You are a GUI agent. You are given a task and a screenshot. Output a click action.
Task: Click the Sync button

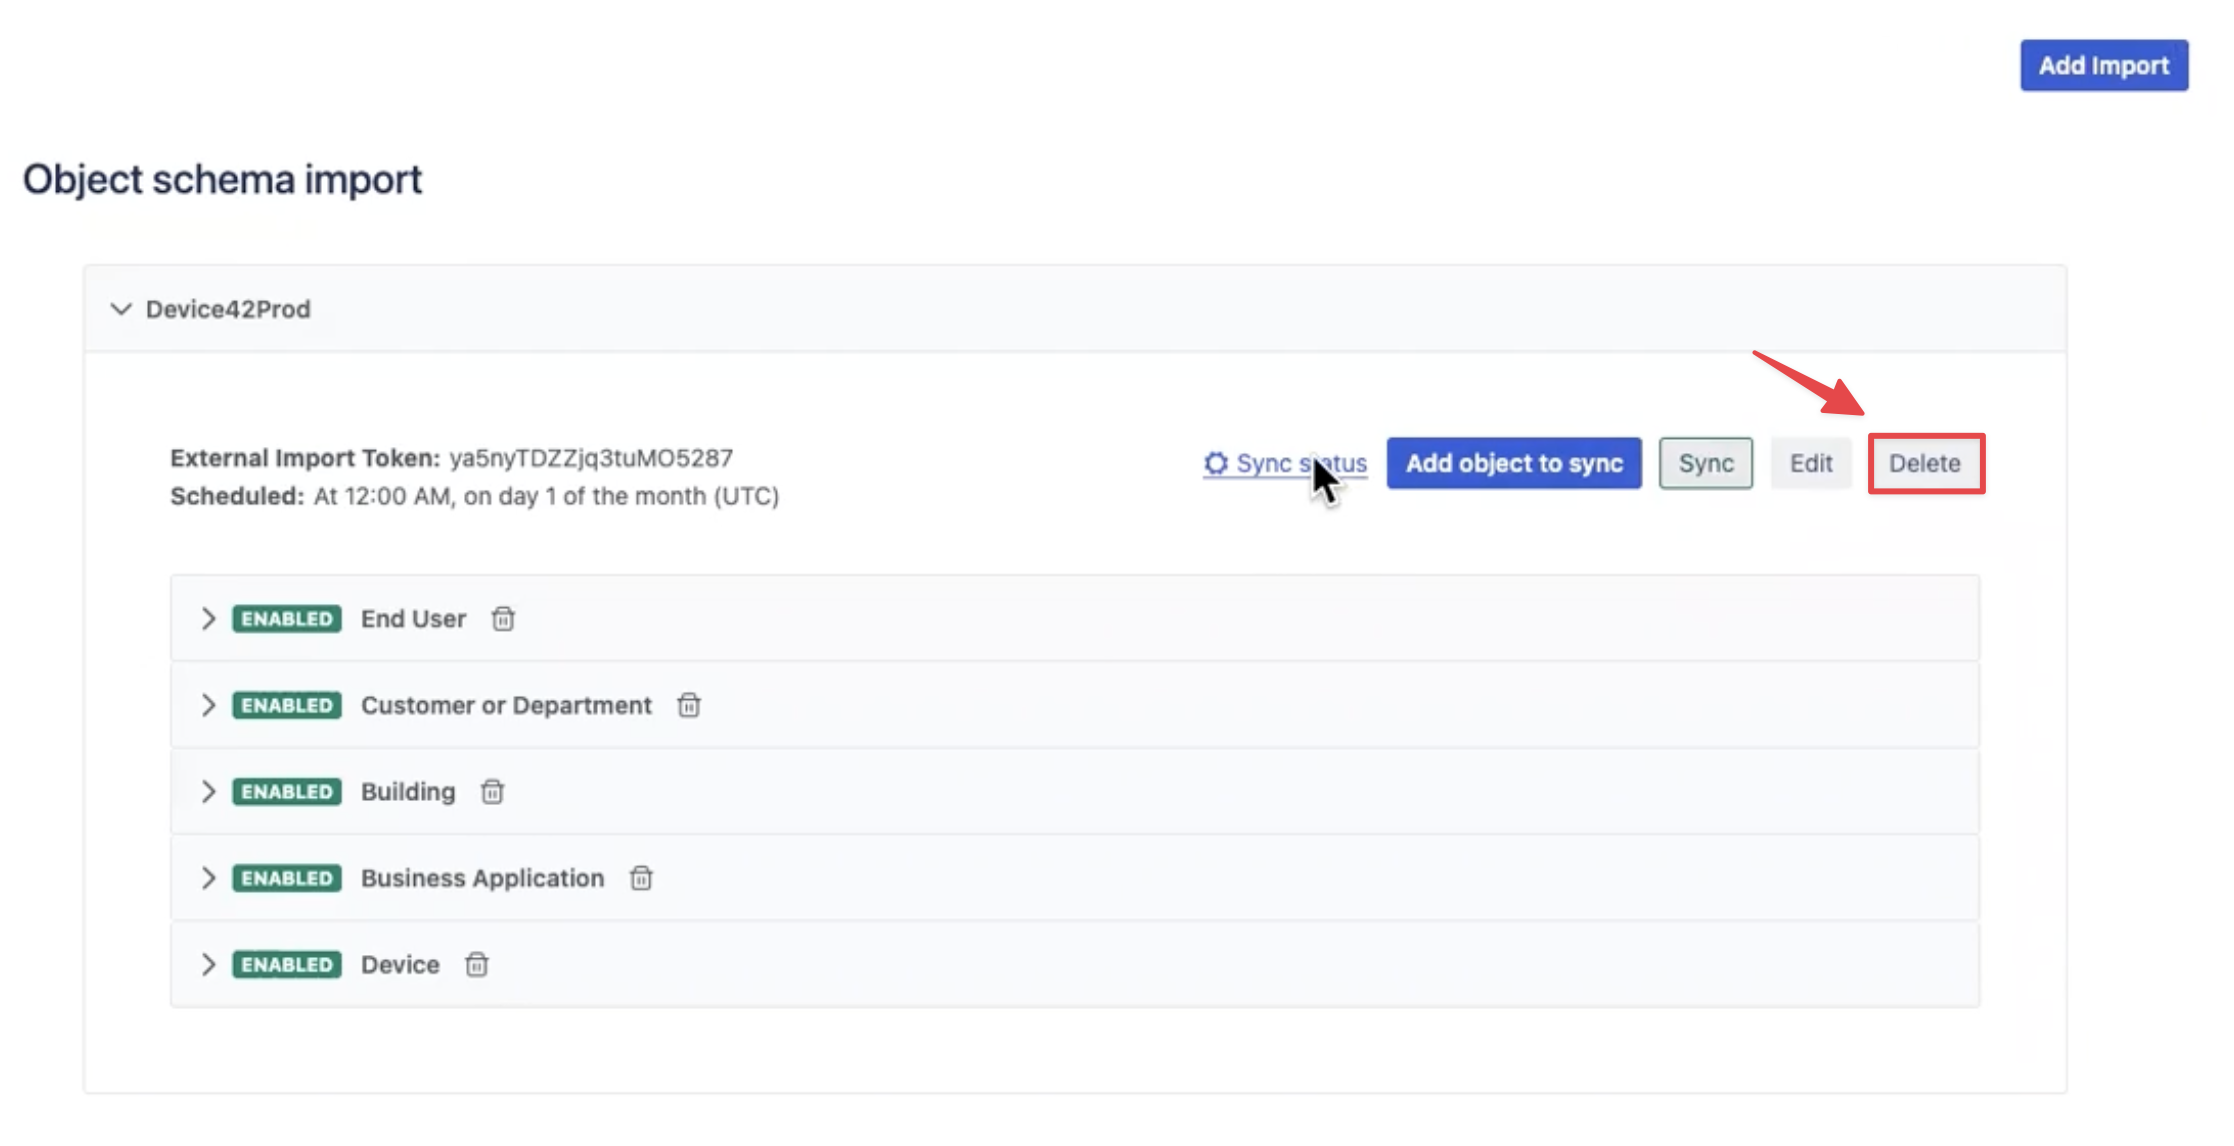pos(1705,463)
